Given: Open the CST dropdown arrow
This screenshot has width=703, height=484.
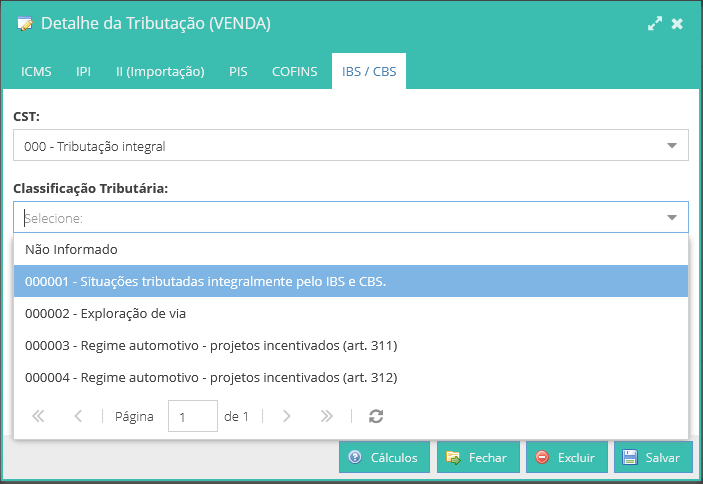Looking at the screenshot, I should (x=671, y=146).
